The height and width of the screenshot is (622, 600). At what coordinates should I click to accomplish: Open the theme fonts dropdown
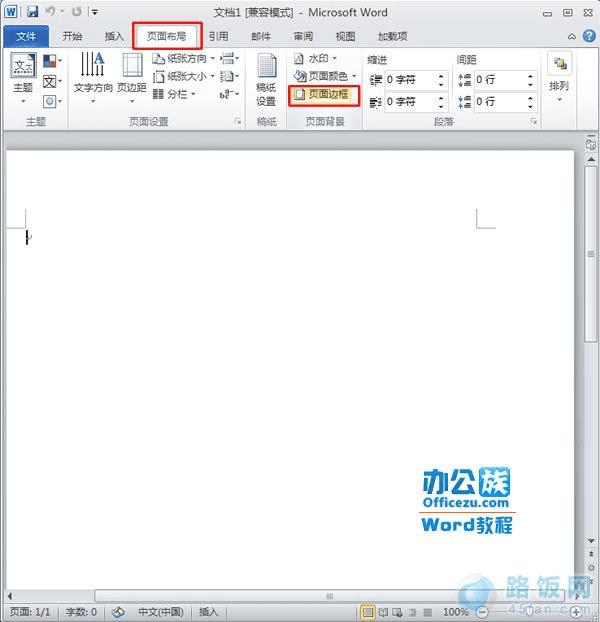[52, 81]
